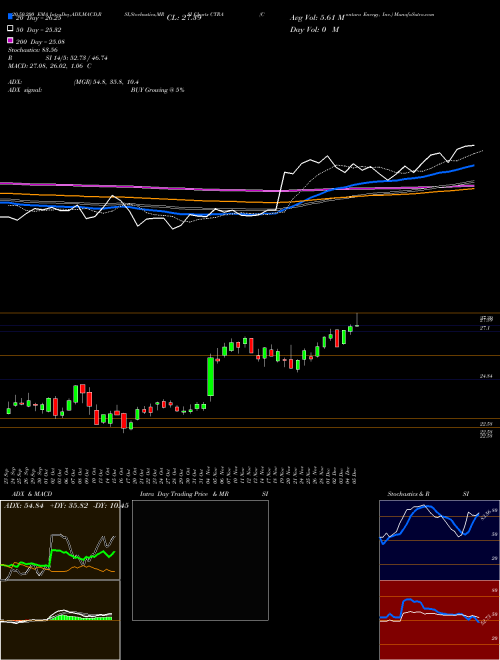
Task: Click the 'CL: 27.39' closing price value
Action: point(184,18)
